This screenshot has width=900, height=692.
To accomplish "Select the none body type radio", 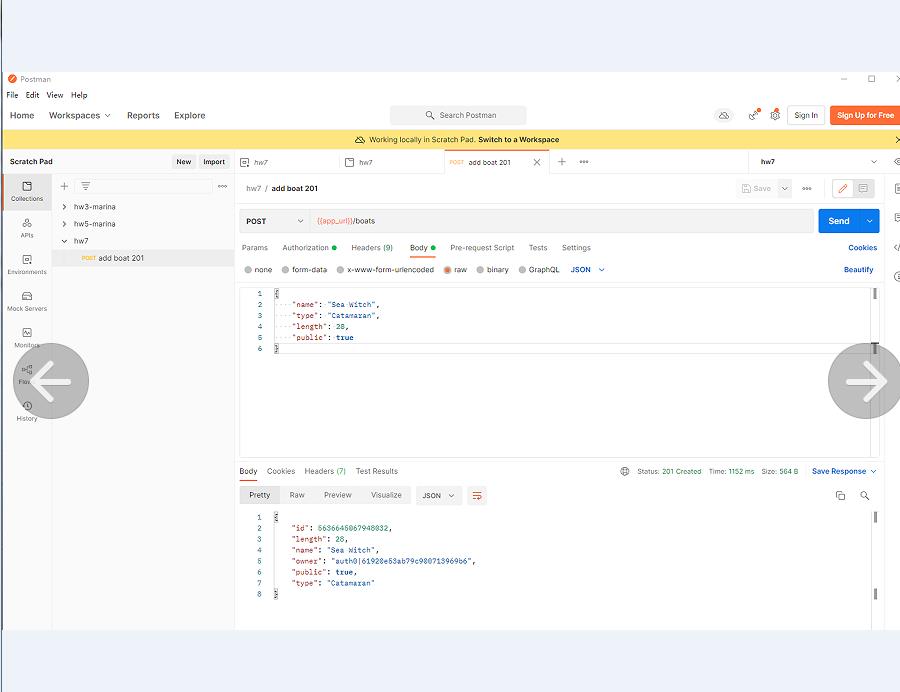I will [248, 270].
